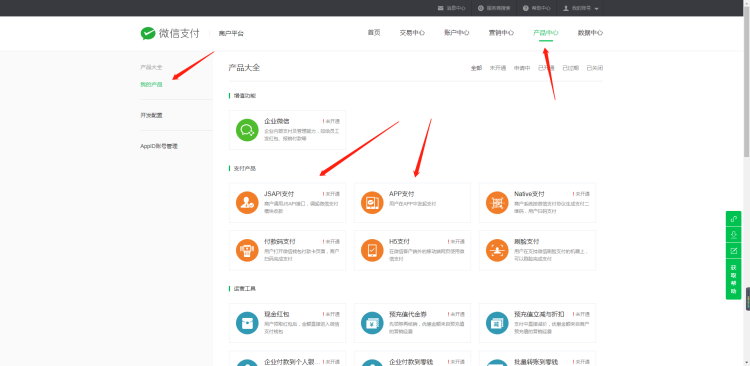This screenshot has height=366, width=750.
Task: Click the download icon in green sidebar
Action: click(x=733, y=235)
